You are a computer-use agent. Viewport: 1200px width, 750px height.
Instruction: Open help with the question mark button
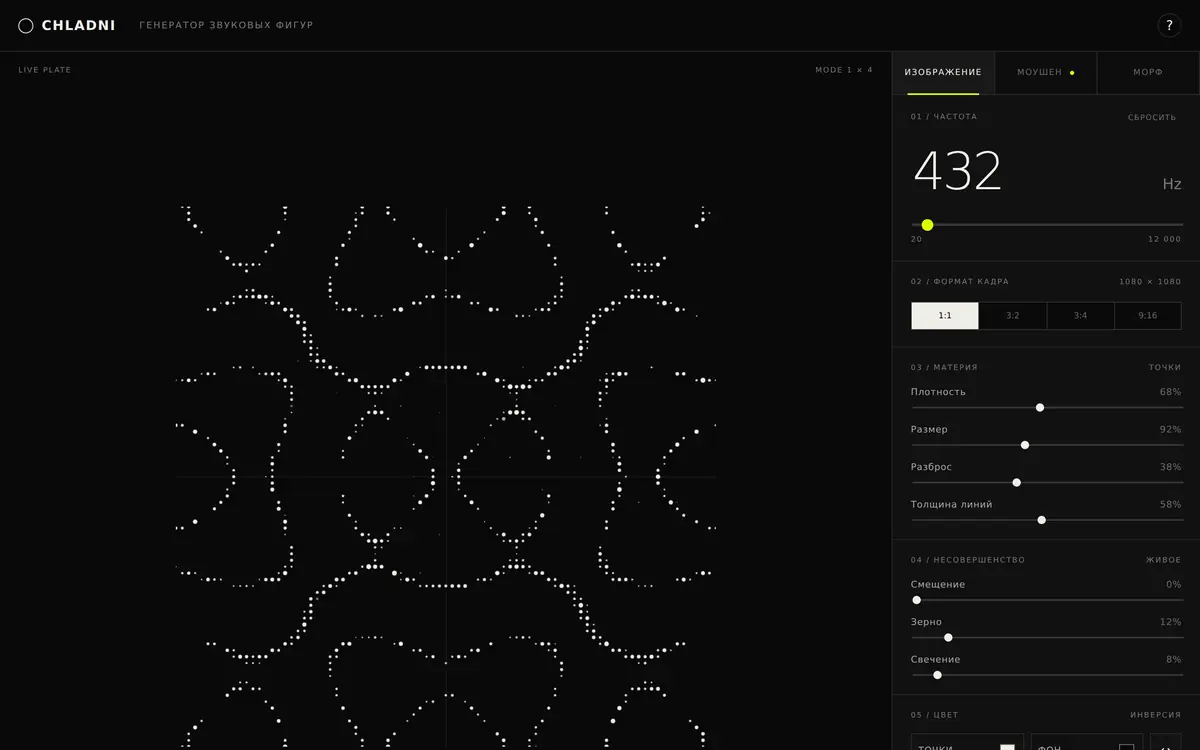1169,26
